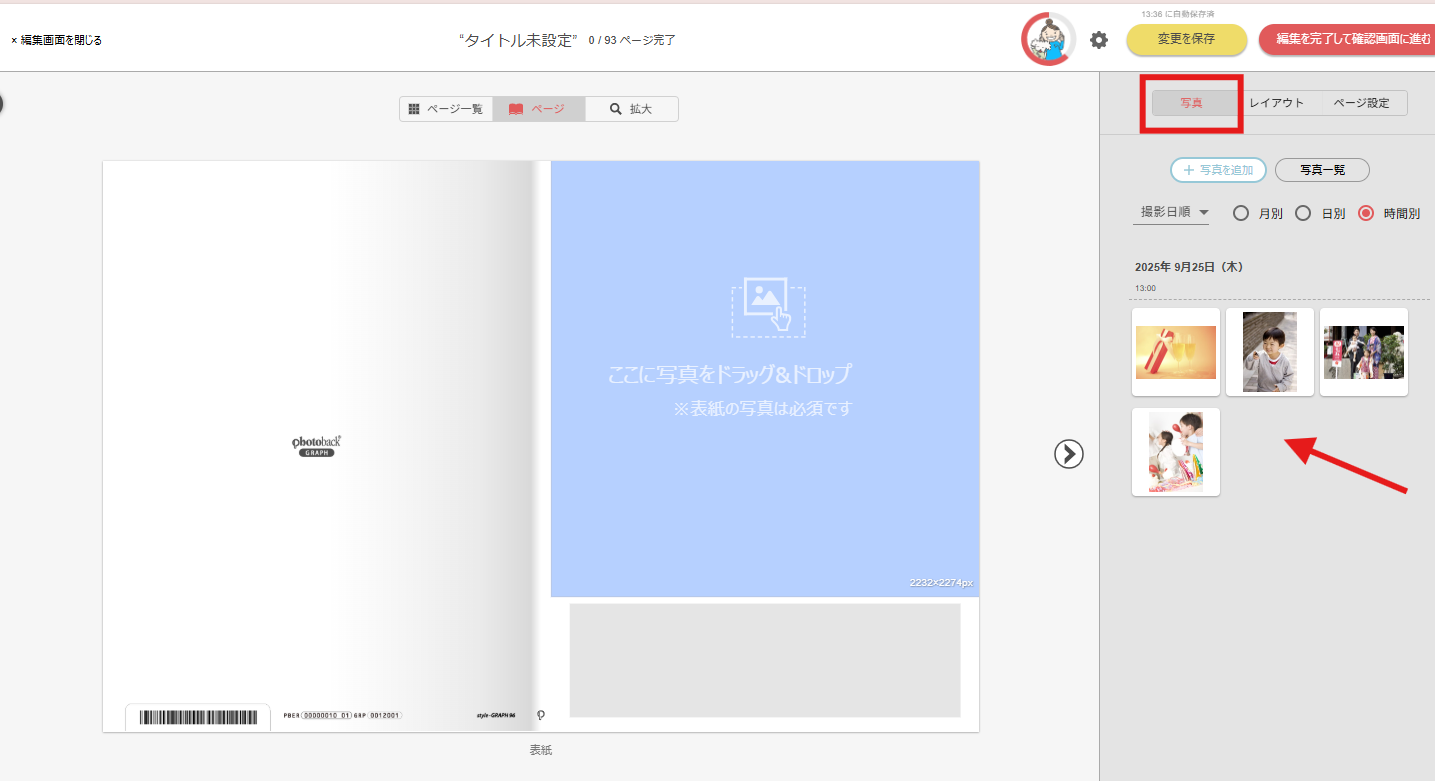The image size is (1435, 781).
Task: Click the photo placeholder drag-drop icon
Action: 768,306
